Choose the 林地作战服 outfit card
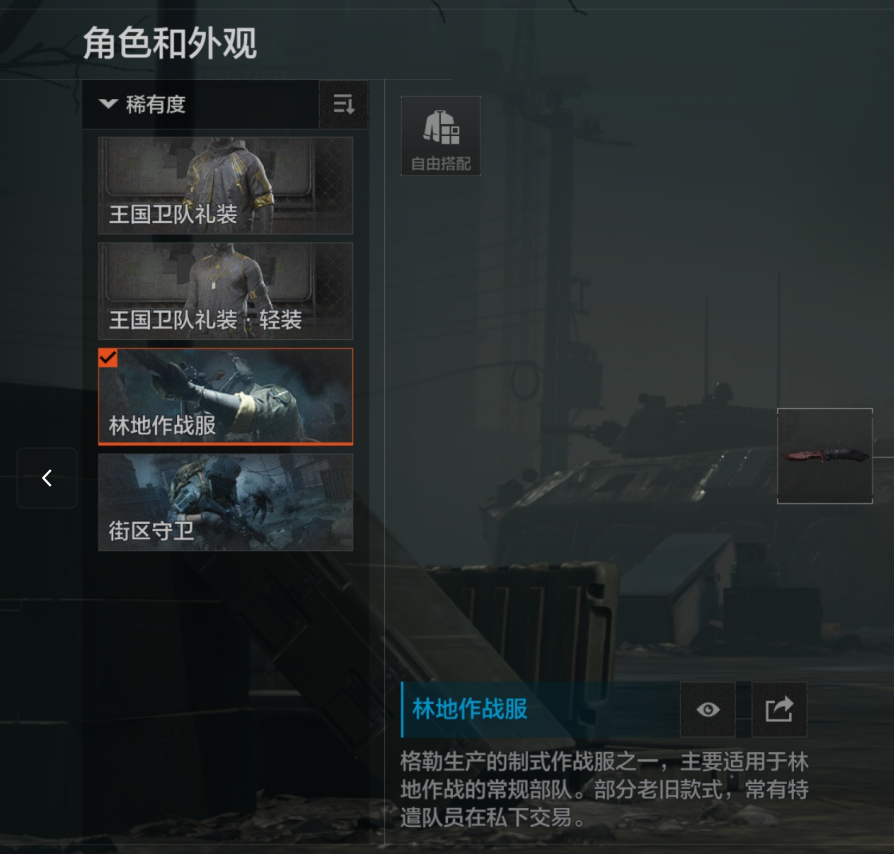 pyautogui.click(x=225, y=397)
